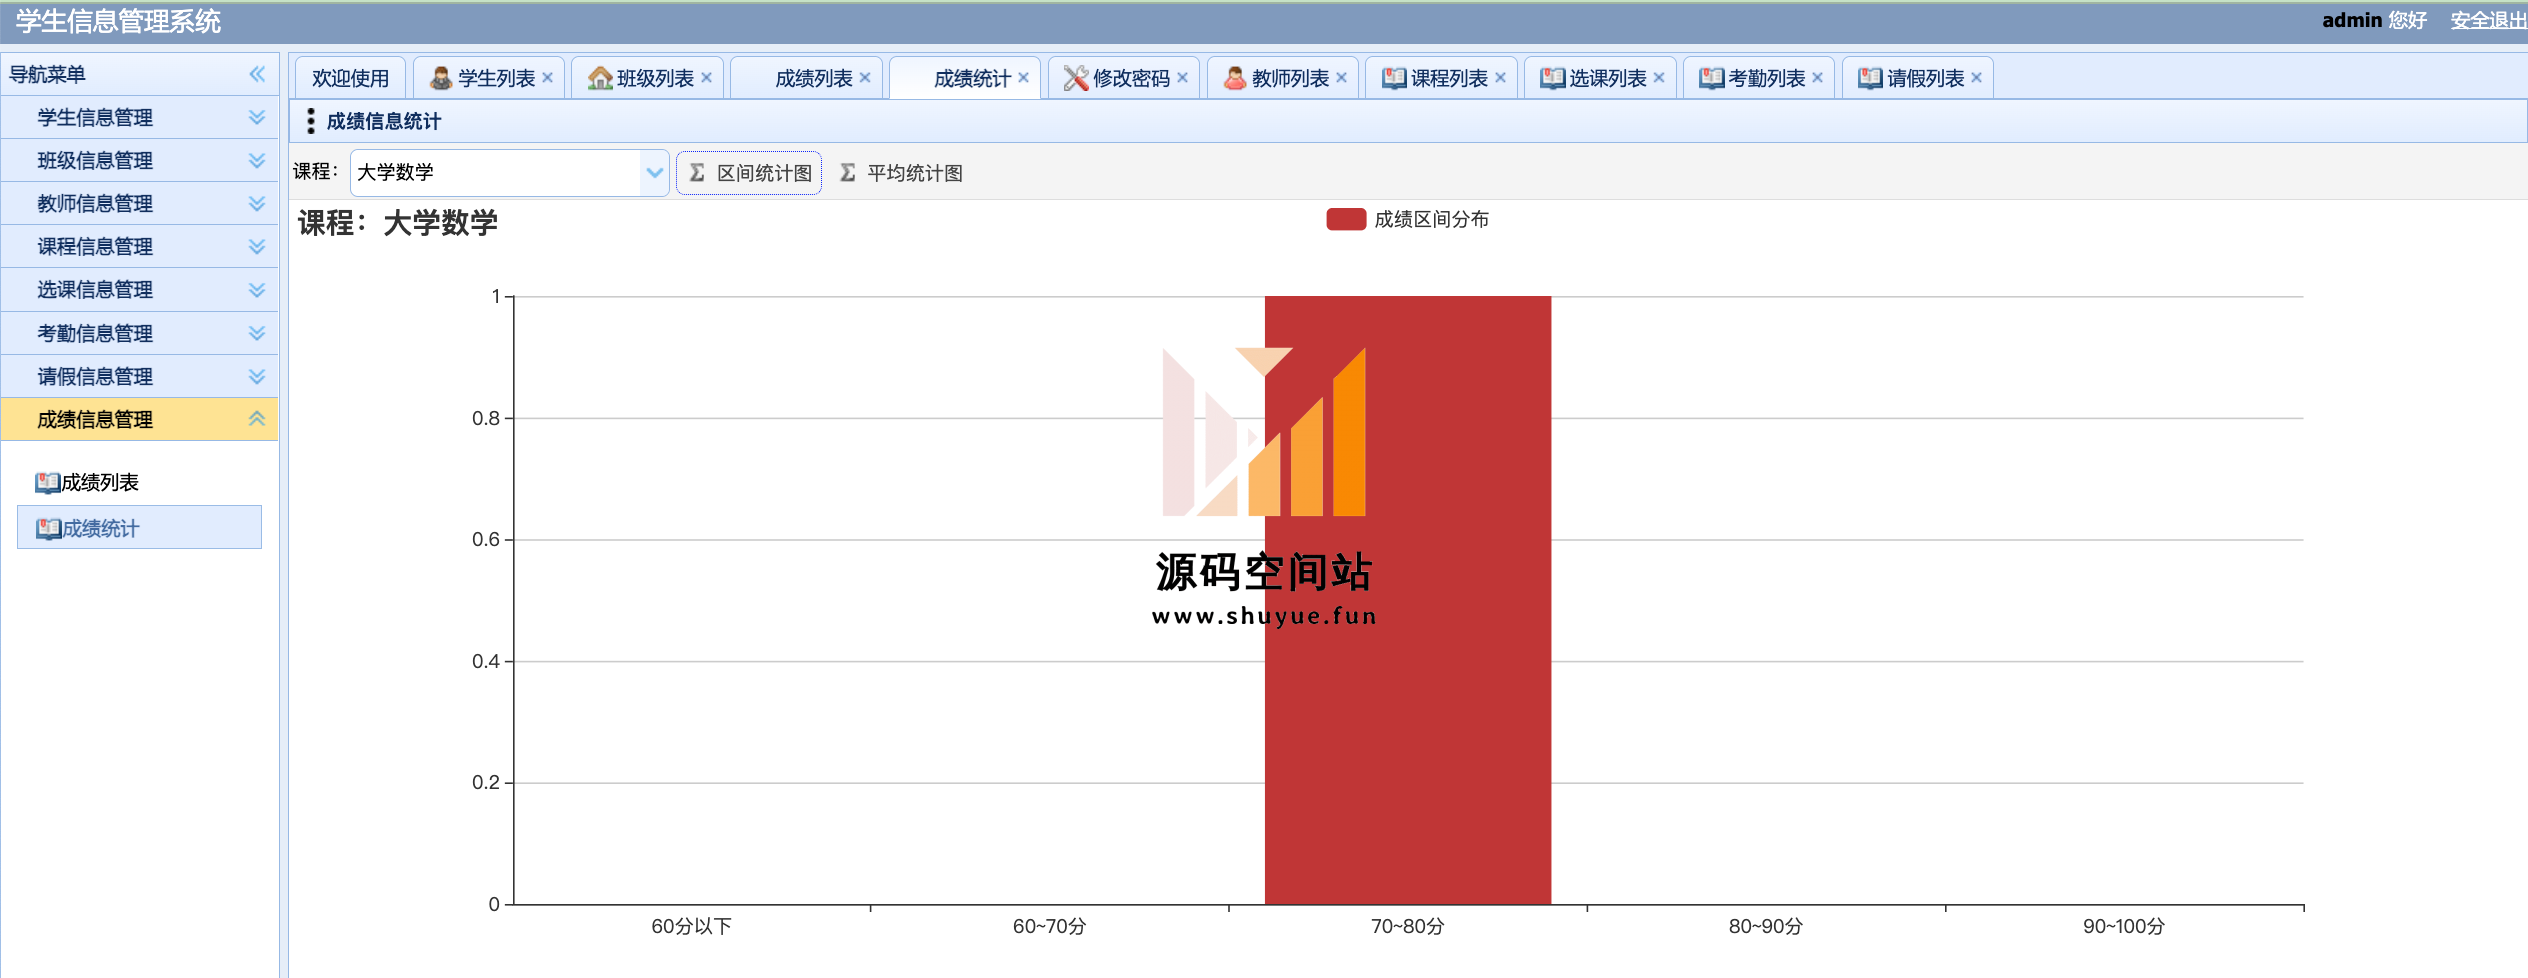The height and width of the screenshot is (978, 2528).
Task: Open the 请假信息管理 menu header
Action: click(139, 376)
